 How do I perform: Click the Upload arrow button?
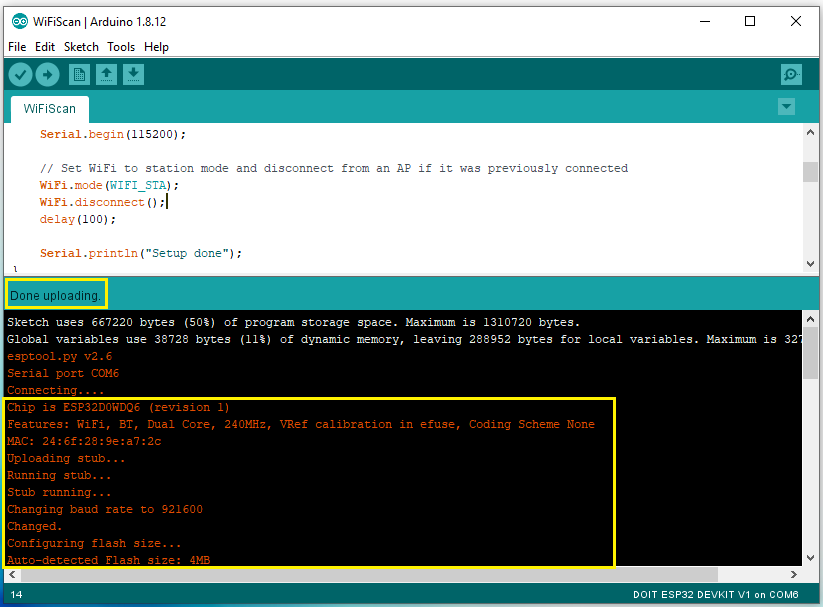(47, 75)
